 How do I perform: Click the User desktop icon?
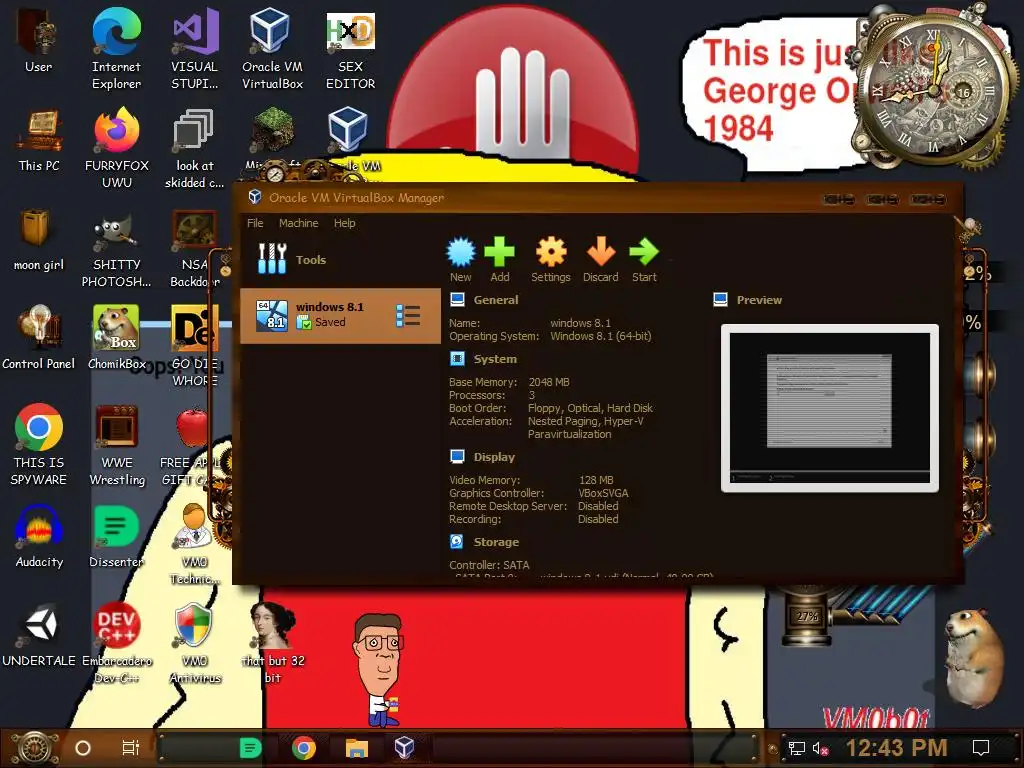point(39,40)
